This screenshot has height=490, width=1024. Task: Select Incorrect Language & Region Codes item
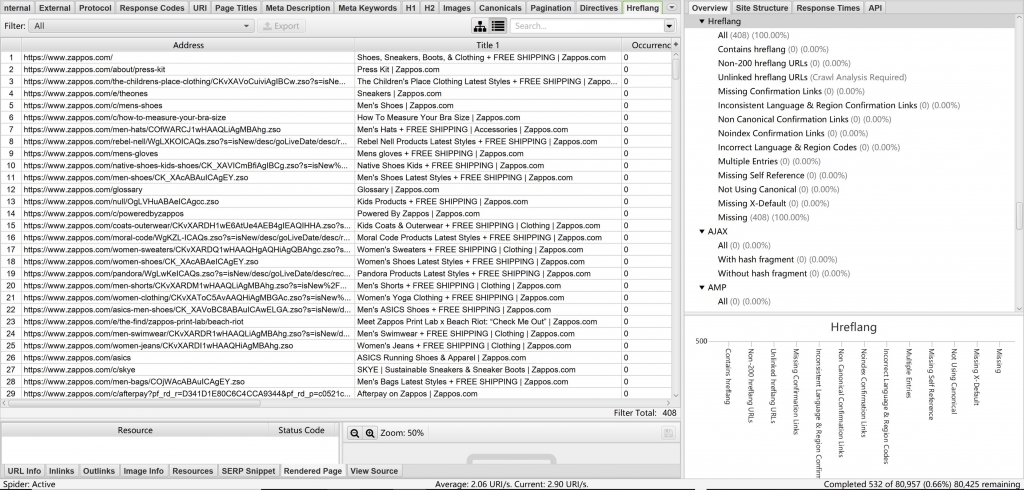tap(808, 148)
